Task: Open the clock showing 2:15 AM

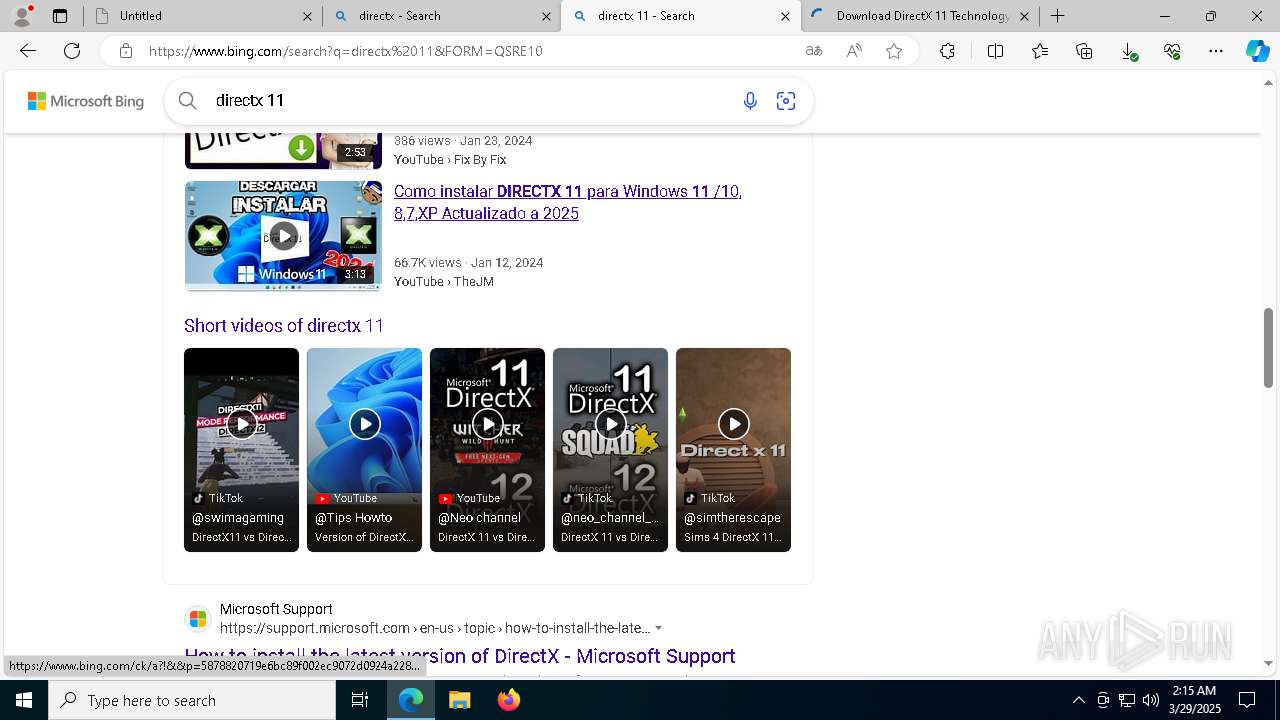Action: [x=1194, y=700]
